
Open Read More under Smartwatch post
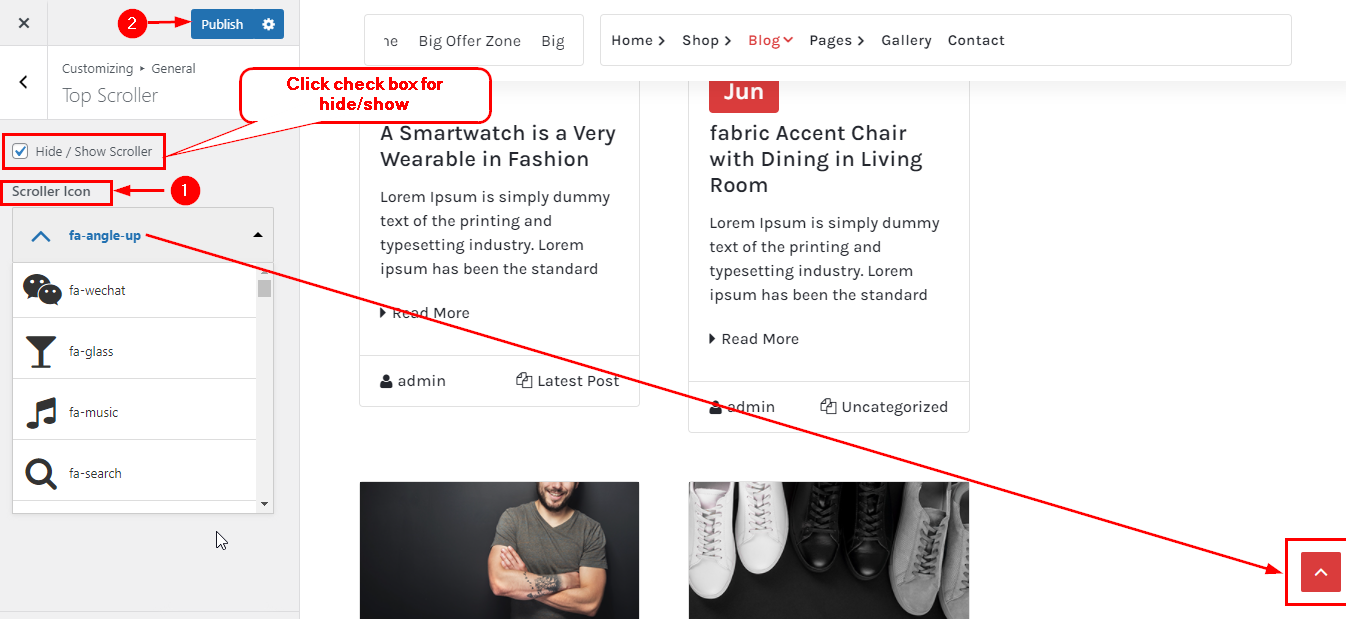(425, 313)
